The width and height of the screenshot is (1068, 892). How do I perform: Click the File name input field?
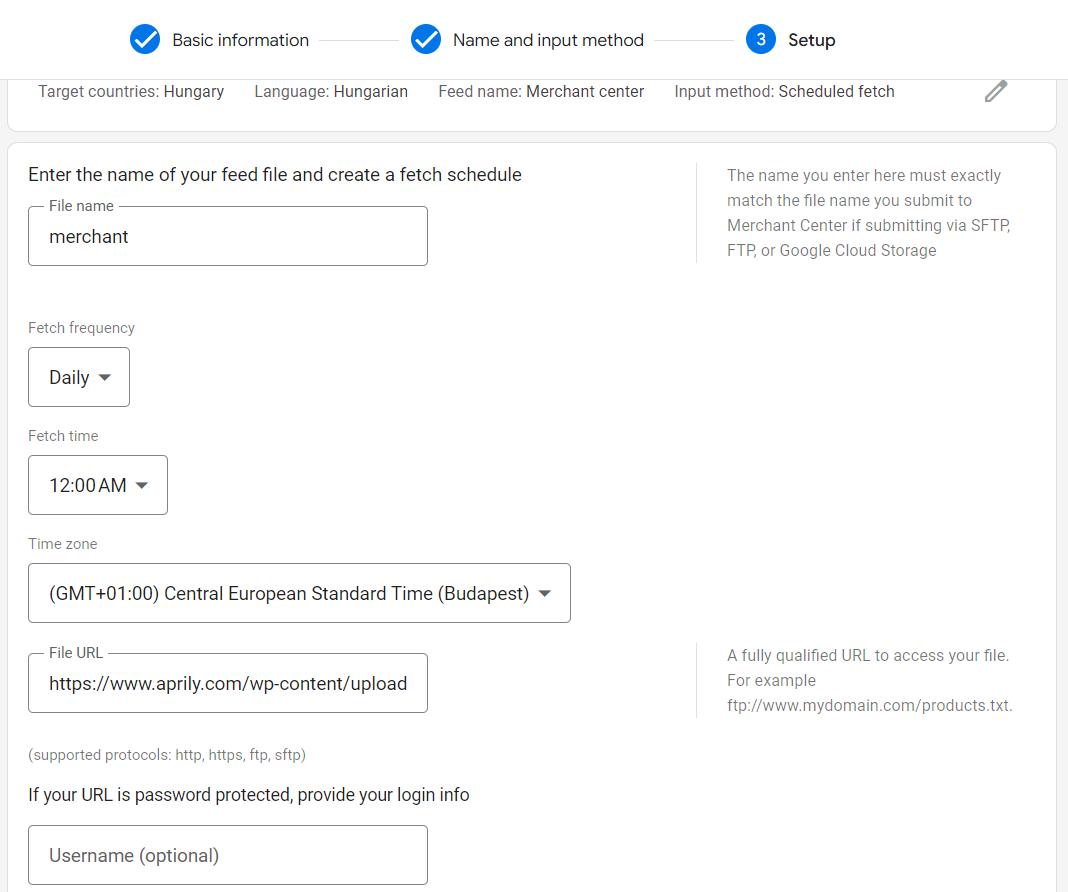(x=228, y=237)
